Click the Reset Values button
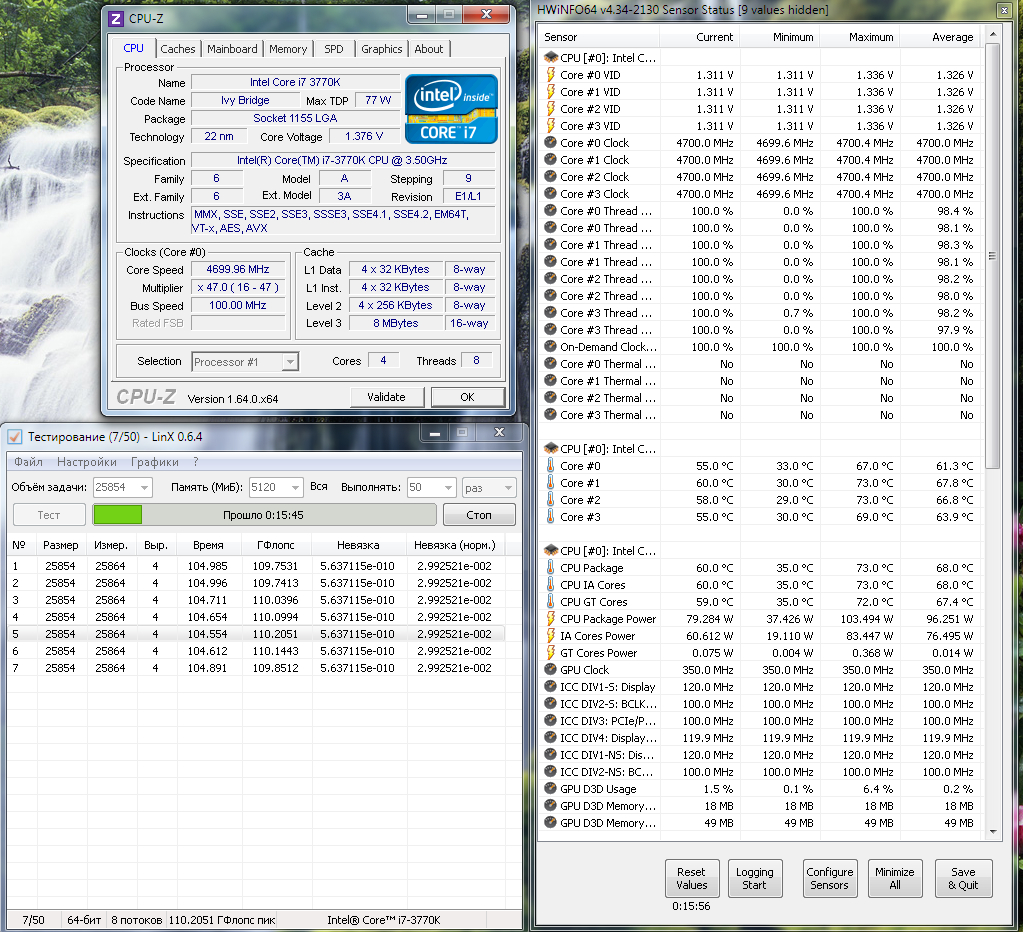 (692, 879)
